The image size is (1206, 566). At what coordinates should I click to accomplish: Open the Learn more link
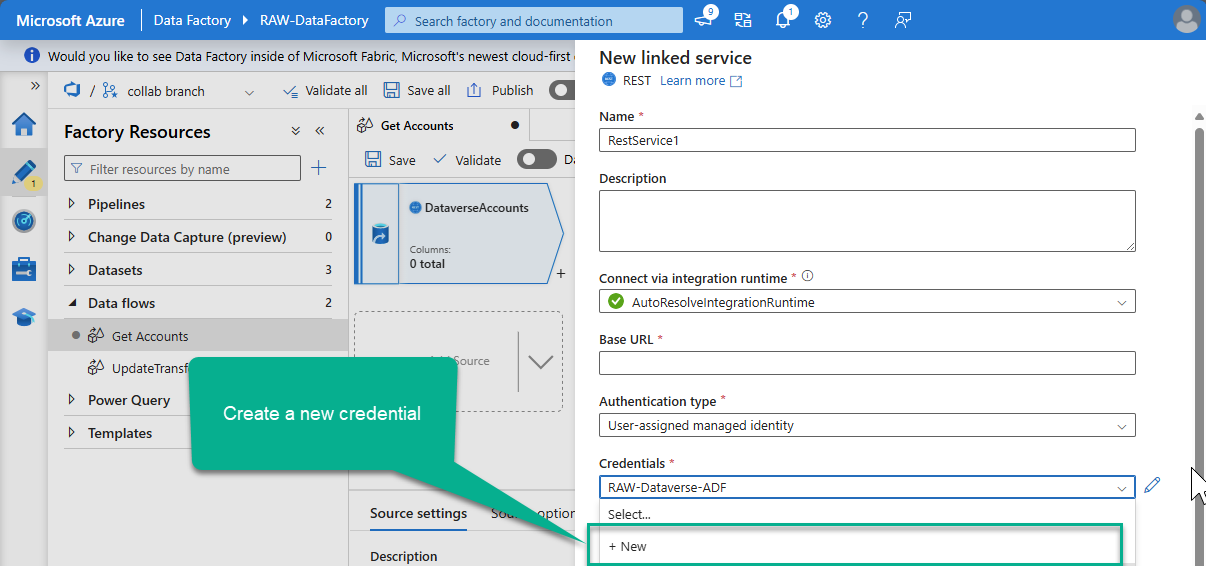pos(701,81)
